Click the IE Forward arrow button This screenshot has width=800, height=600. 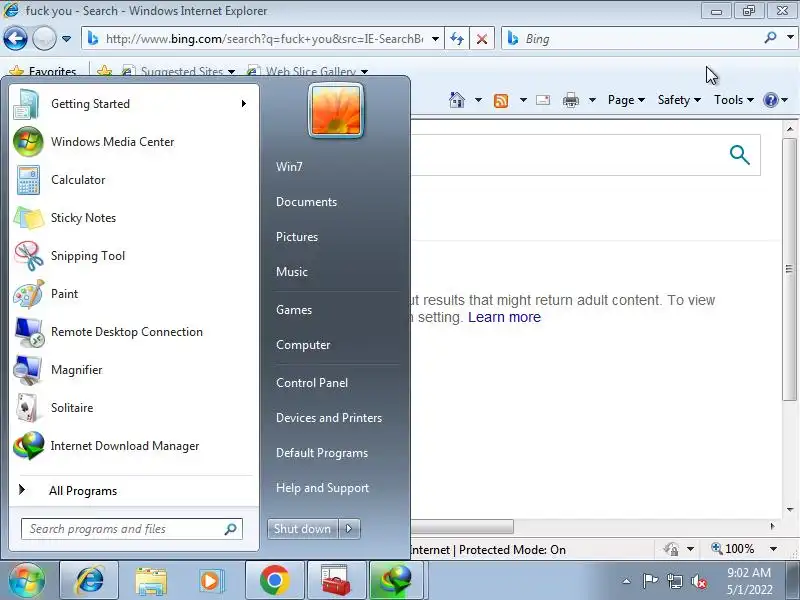(44, 38)
